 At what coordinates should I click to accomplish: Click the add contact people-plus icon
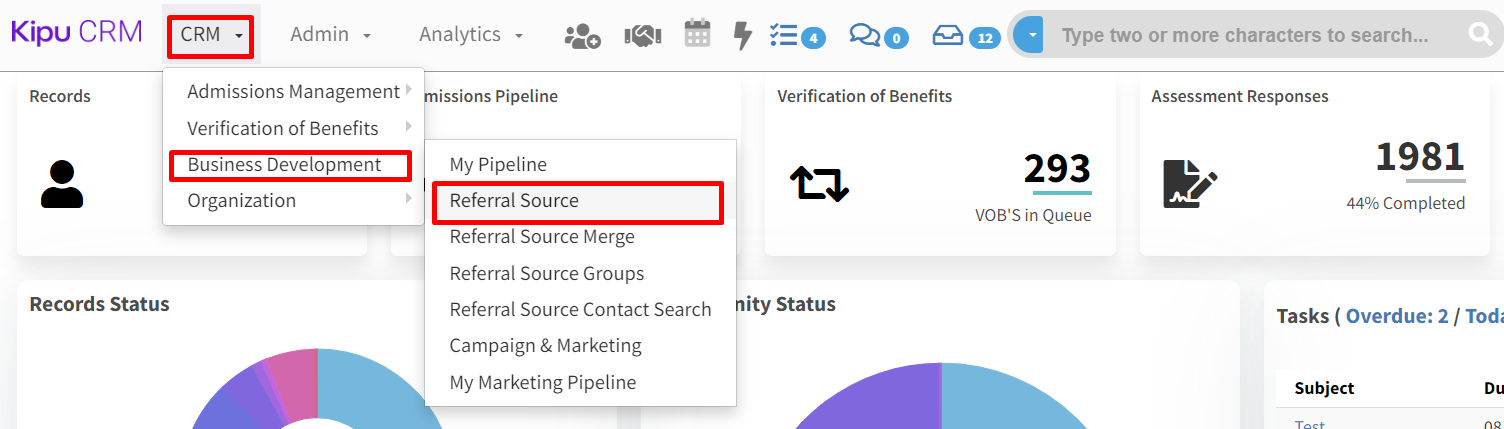(582, 36)
